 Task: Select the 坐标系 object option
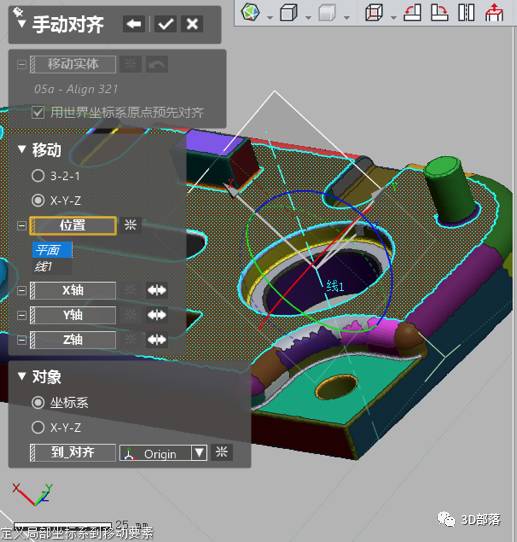tap(38, 402)
